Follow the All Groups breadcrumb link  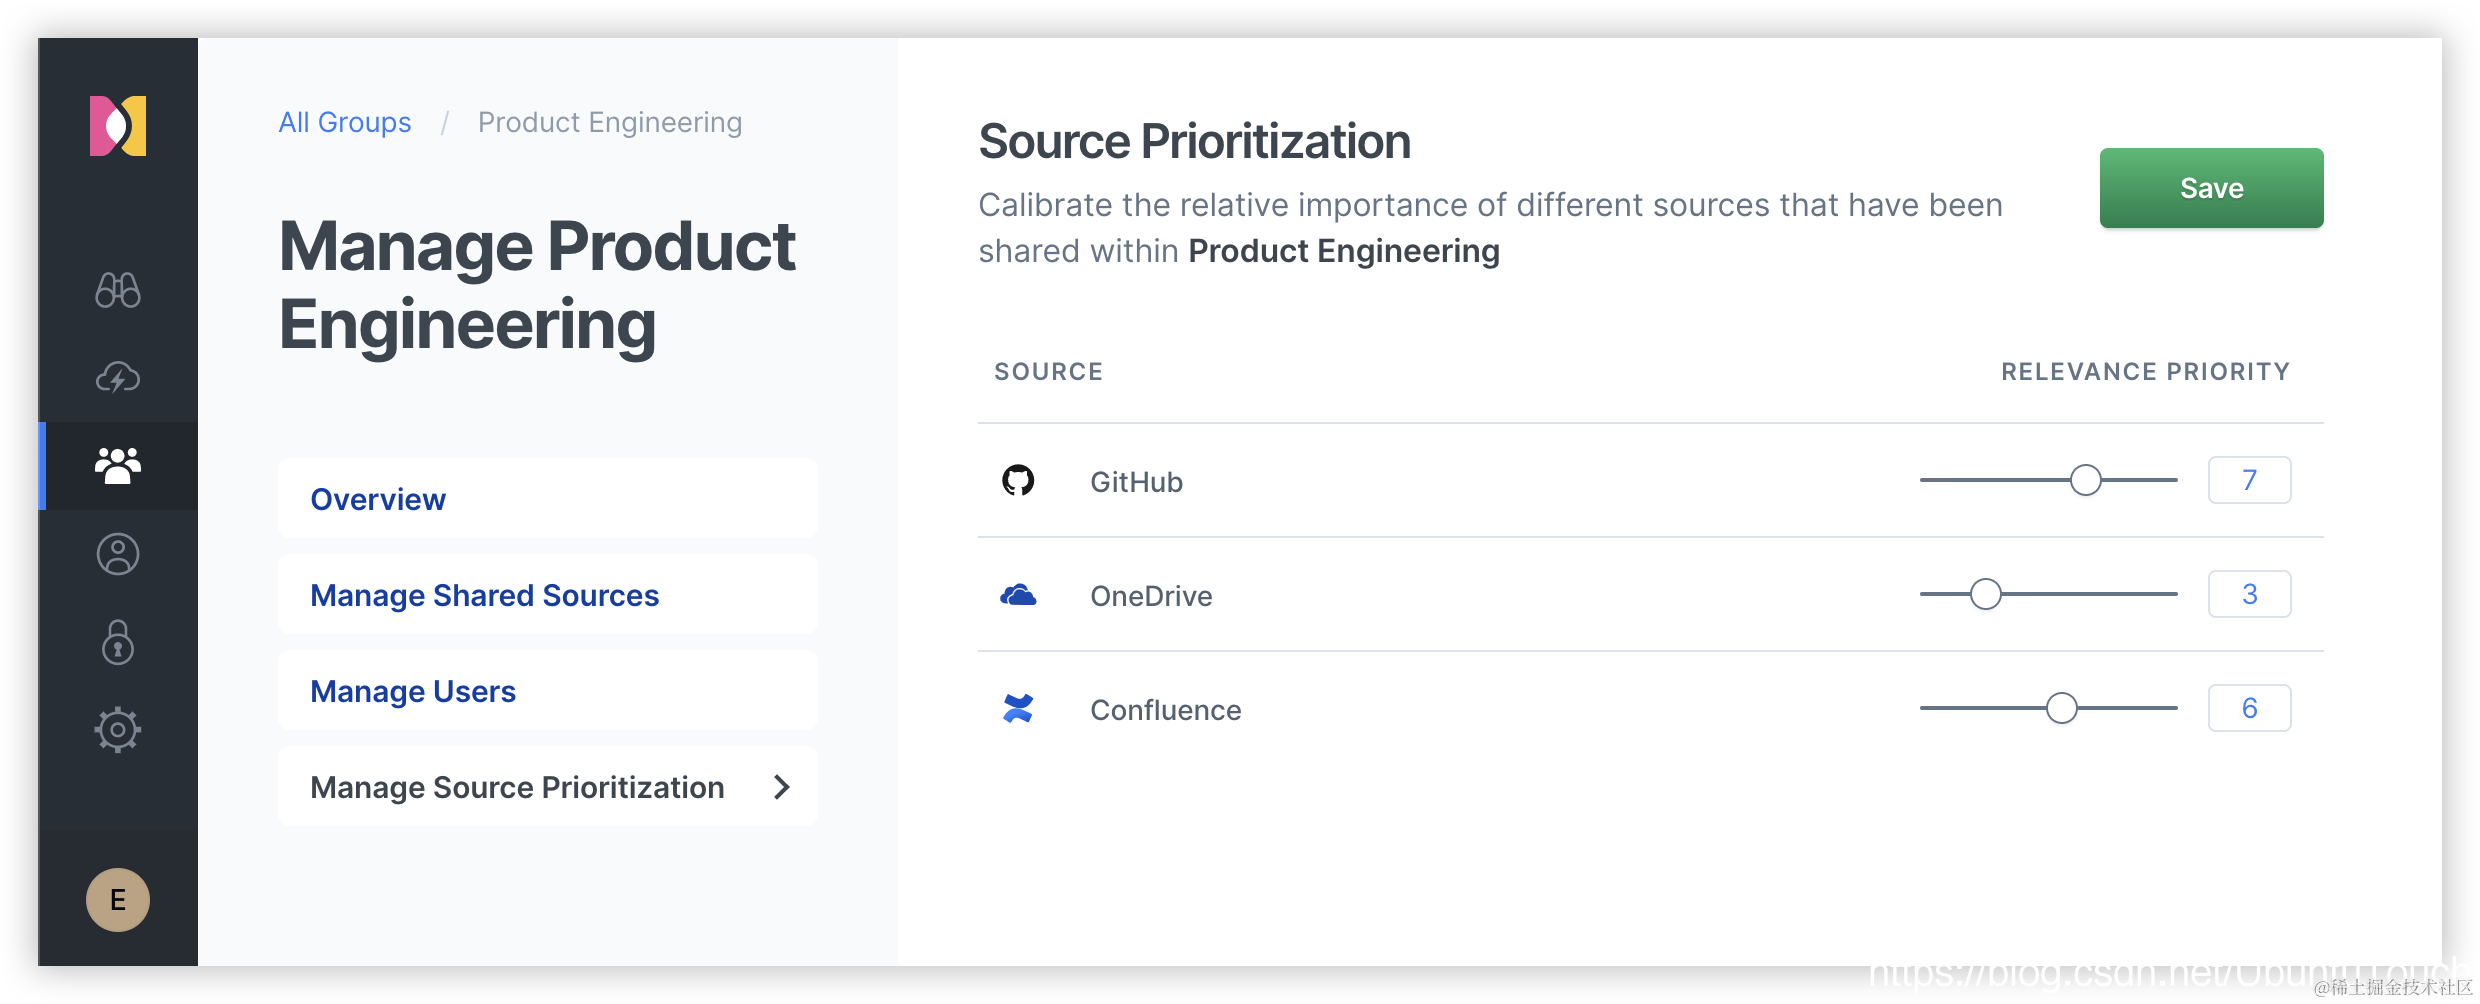point(345,122)
